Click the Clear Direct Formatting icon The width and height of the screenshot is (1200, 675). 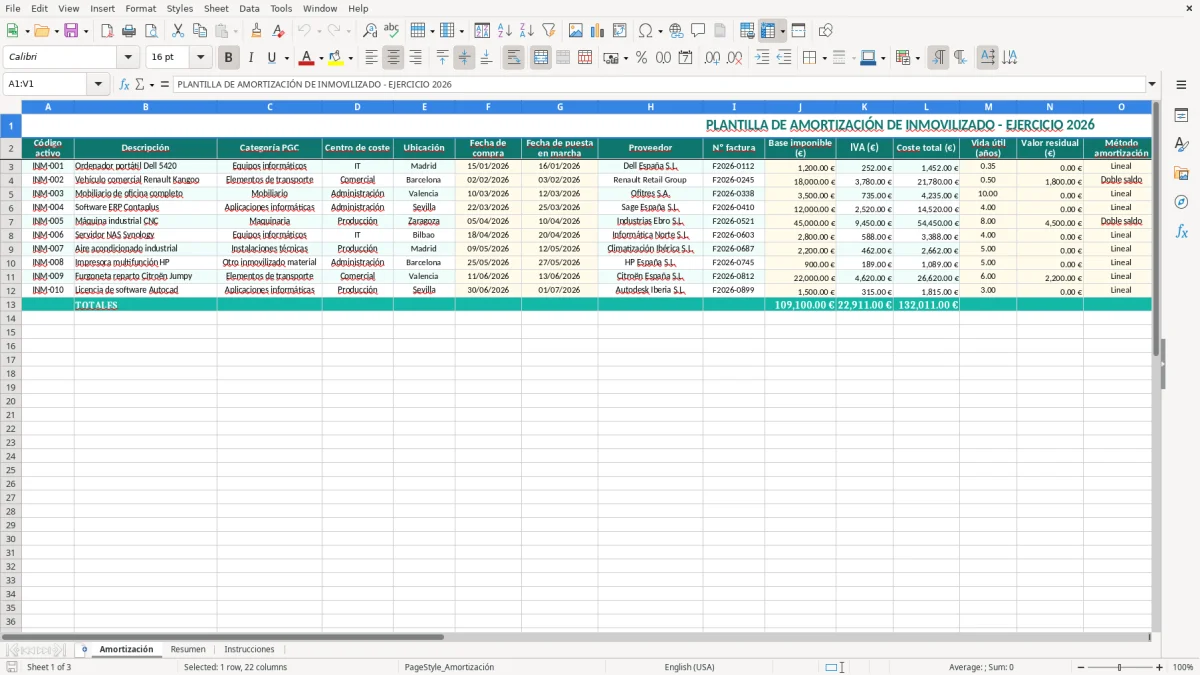279,31
